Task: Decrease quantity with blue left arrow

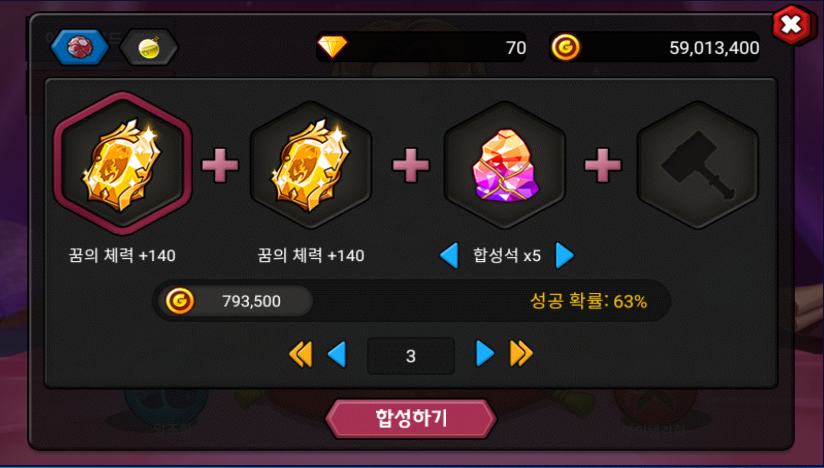Action: [337, 354]
